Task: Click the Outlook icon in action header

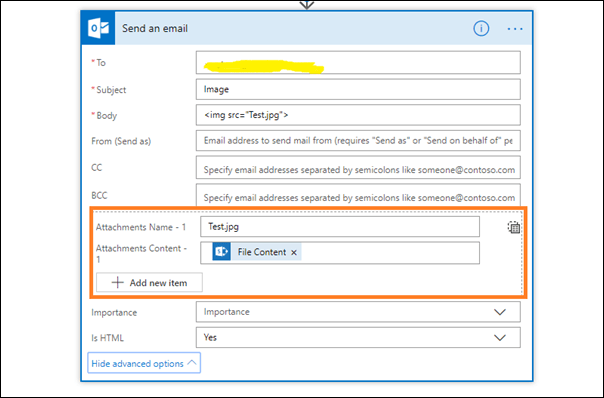Action: [x=98, y=28]
